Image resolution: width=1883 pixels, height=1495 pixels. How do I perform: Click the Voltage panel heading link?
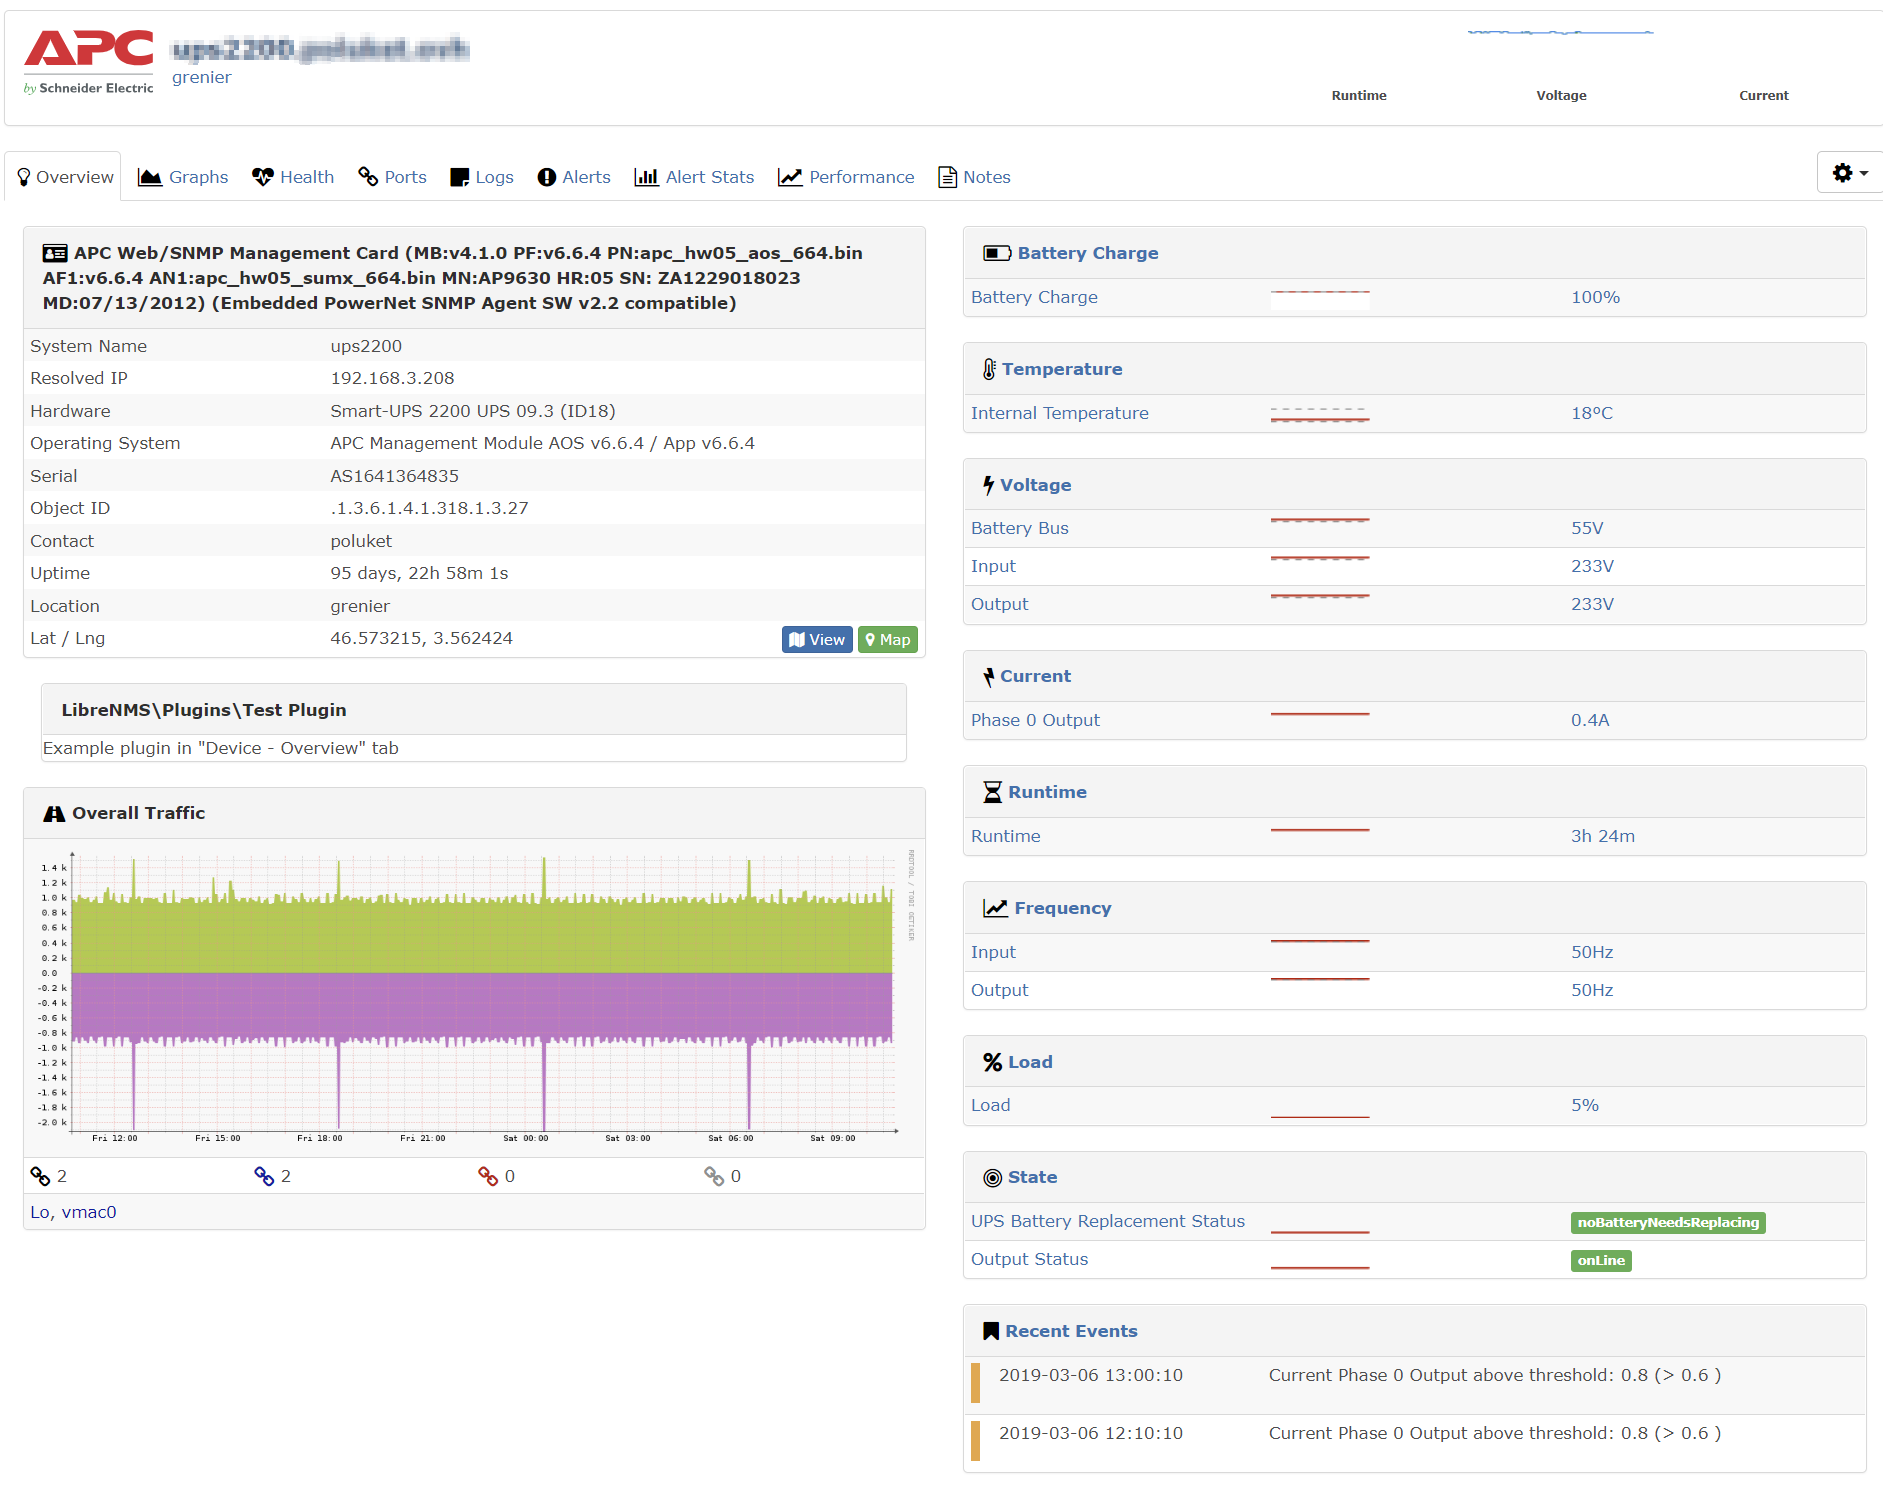1035,485
